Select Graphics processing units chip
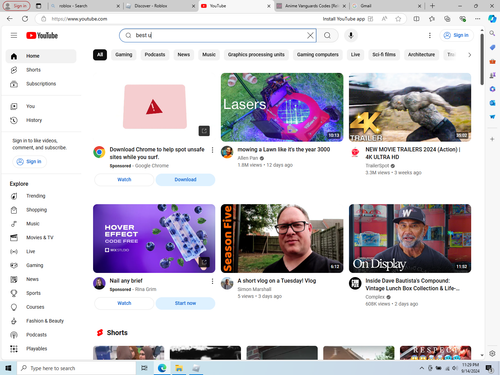The height and width of the screenshot is (375, 500). [256, 55]
